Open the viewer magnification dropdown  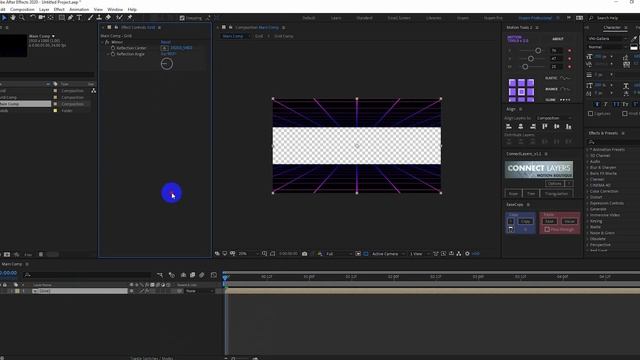point(249,254)
